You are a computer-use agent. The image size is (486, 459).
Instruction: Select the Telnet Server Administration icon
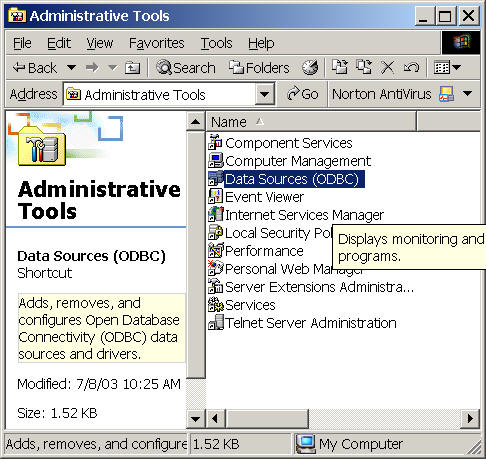point(215,323)
